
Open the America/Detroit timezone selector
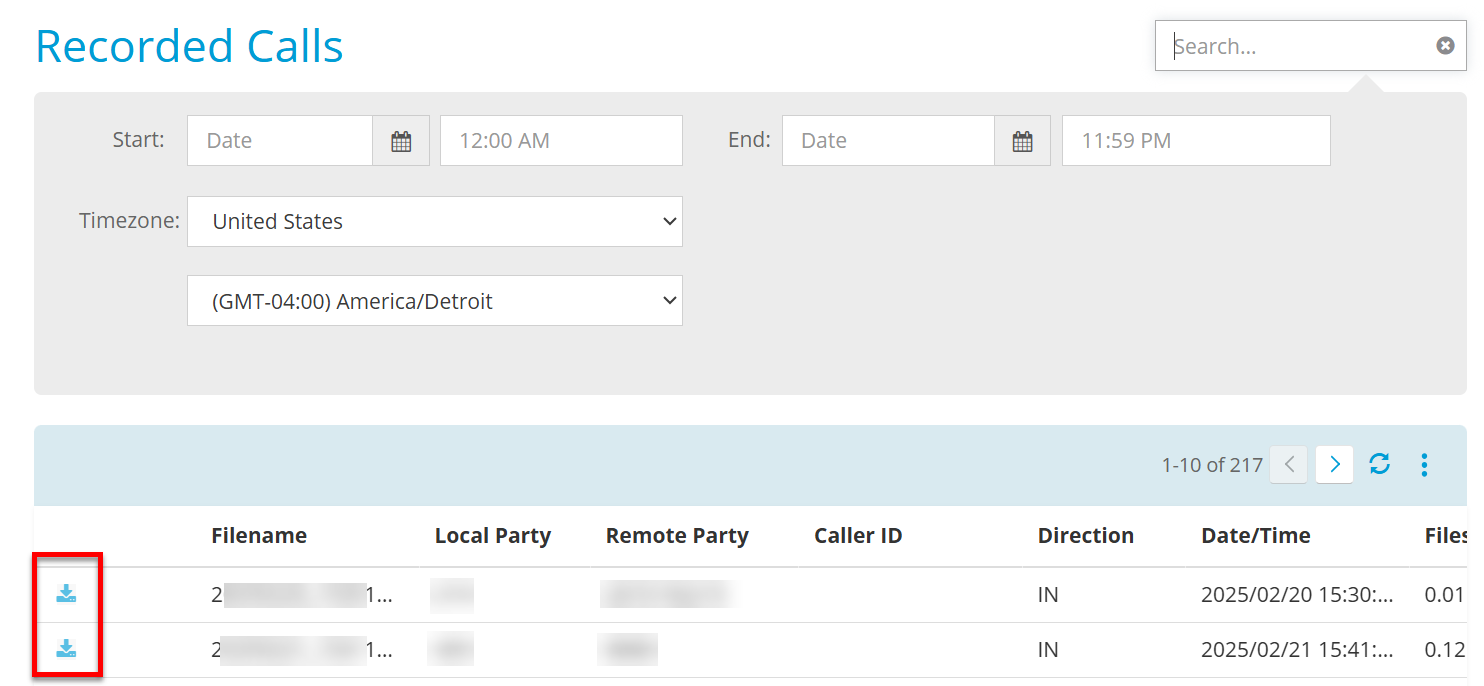(x=435, y=300)
